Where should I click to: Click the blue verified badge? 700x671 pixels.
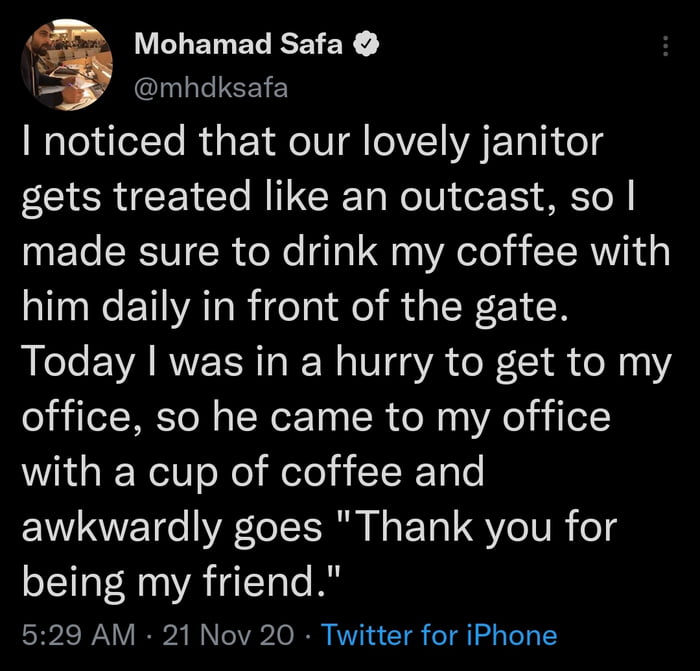(x=368, y=44)
